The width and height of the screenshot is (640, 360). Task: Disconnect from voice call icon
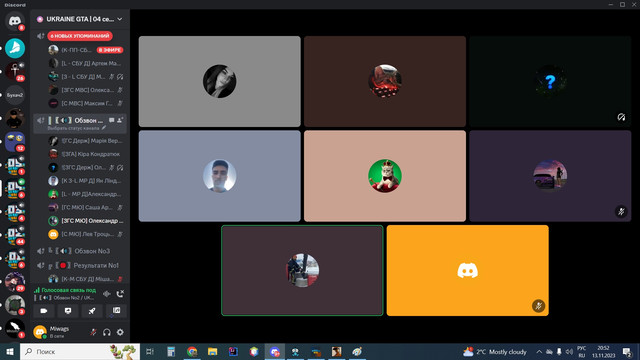pos(120,294)
